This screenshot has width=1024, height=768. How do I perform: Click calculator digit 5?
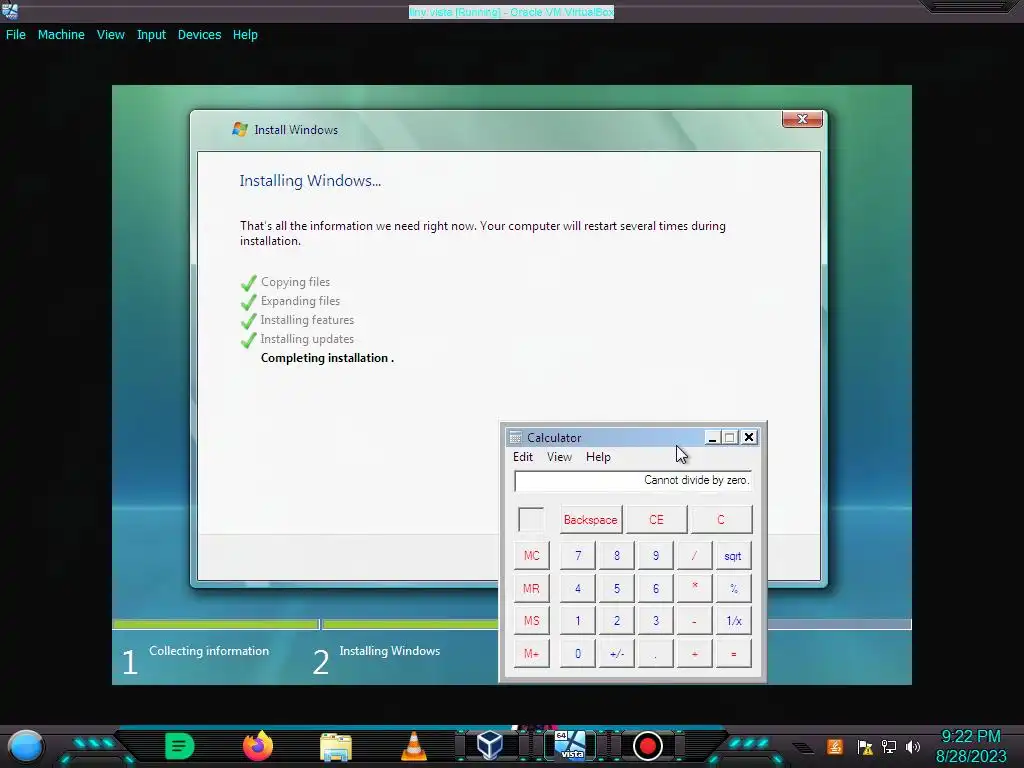616,588
